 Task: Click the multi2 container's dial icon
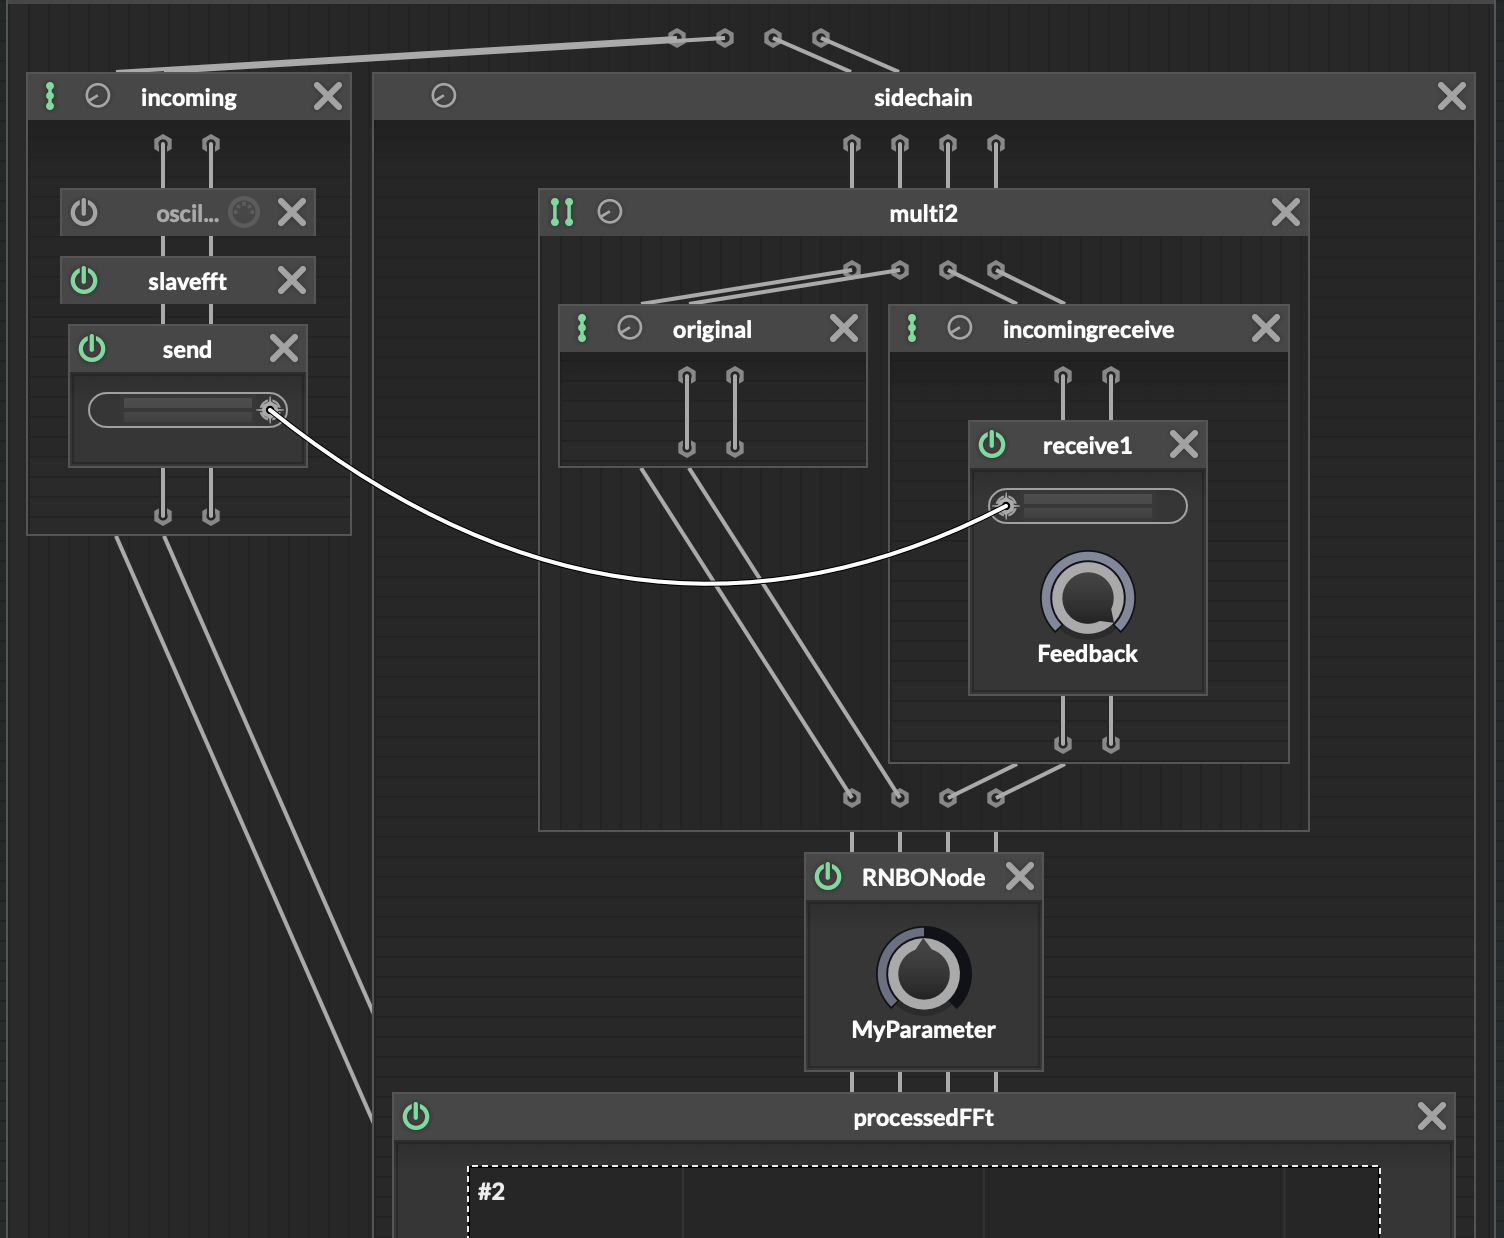click(610, 212)
